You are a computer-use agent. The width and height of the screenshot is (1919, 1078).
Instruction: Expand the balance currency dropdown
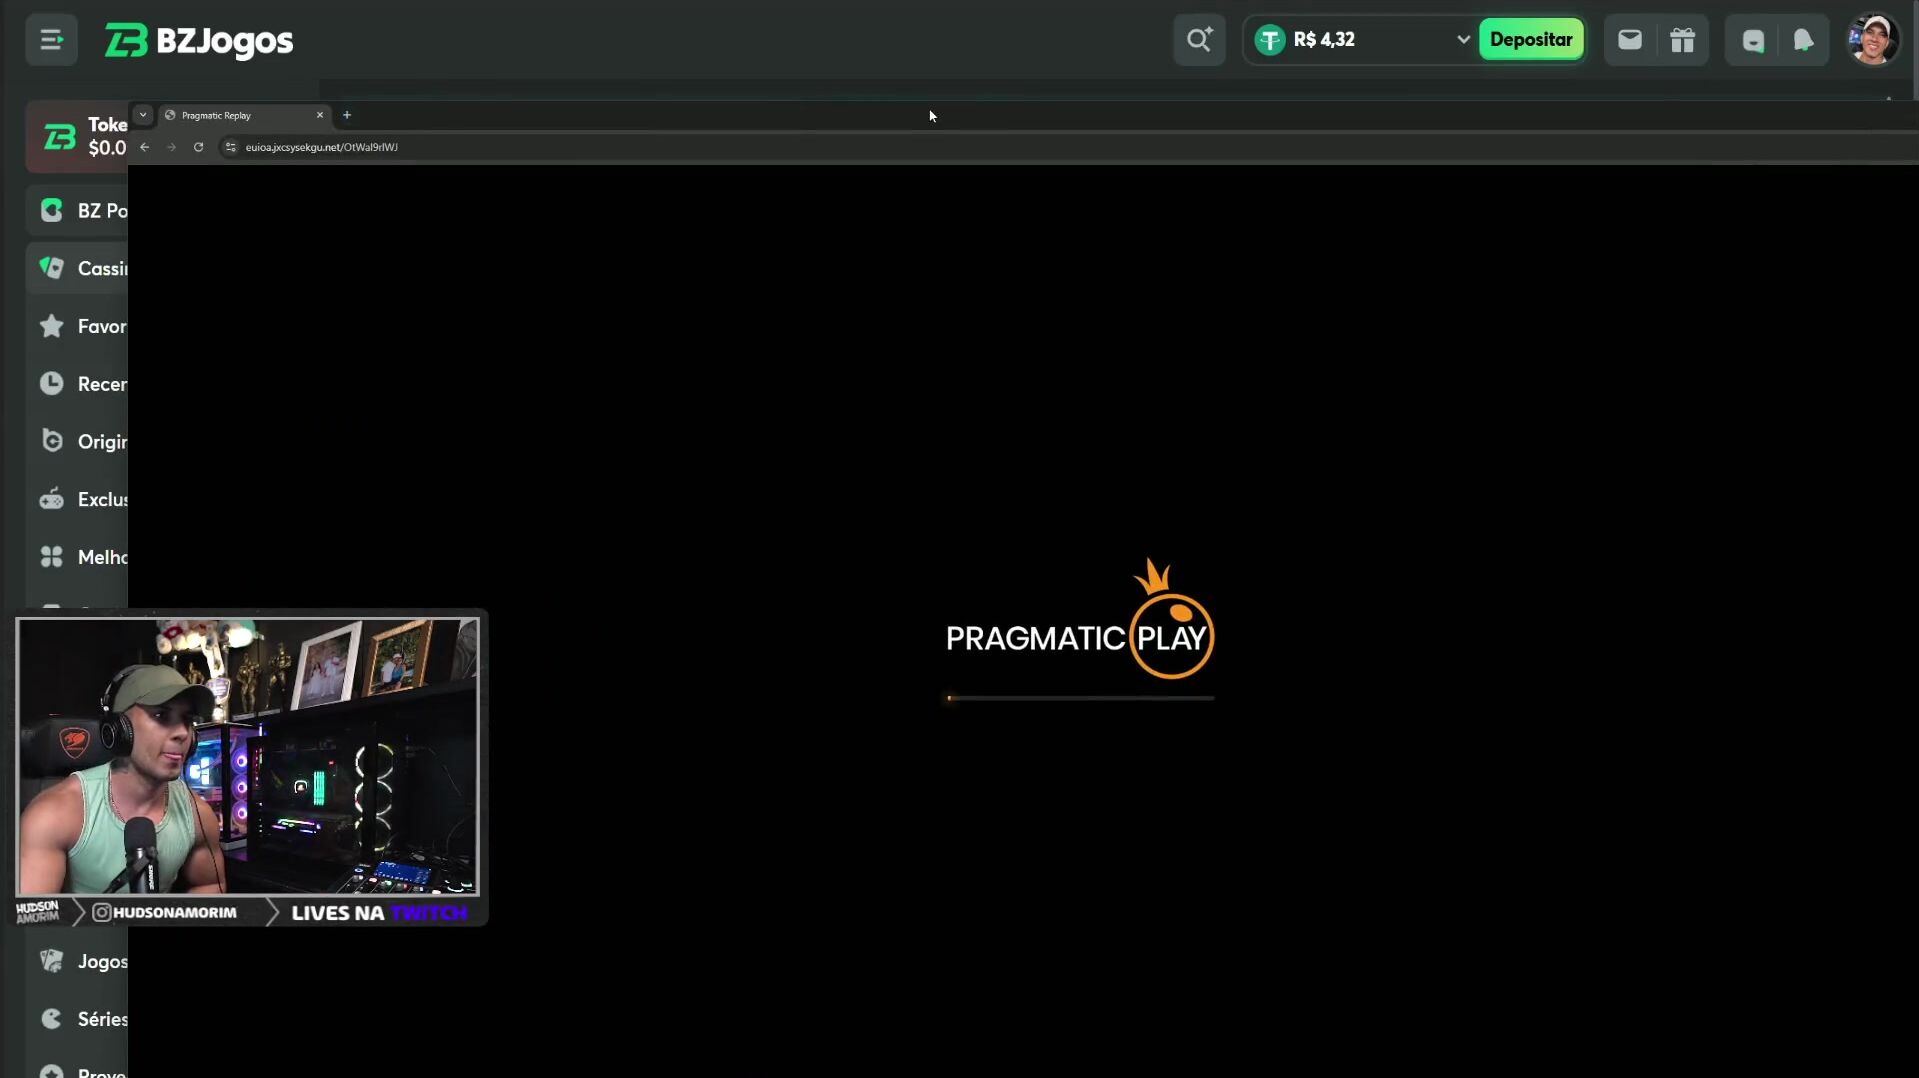click(1463, 40)
